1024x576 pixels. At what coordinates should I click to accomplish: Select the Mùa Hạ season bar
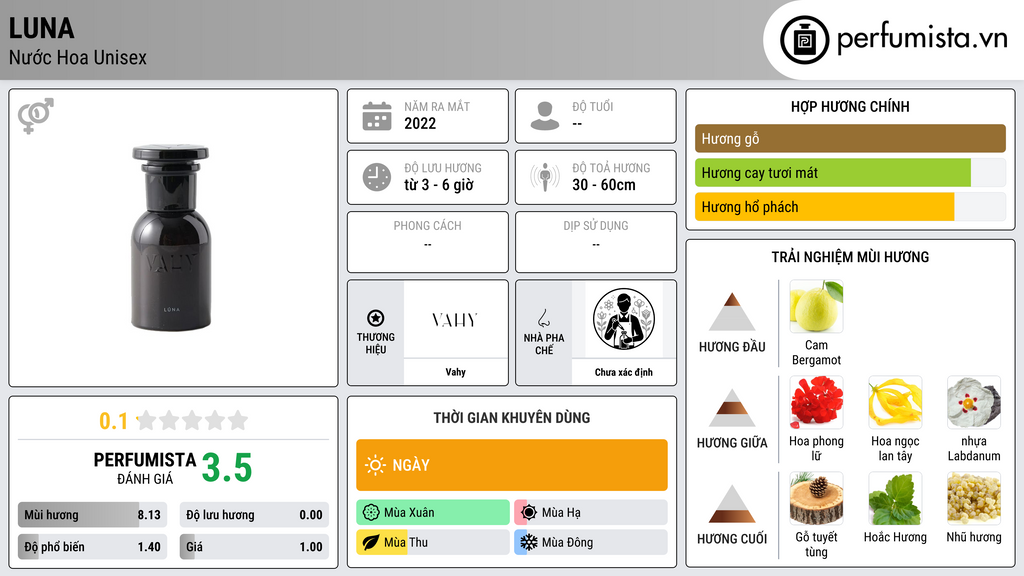[x=591, y=513]
